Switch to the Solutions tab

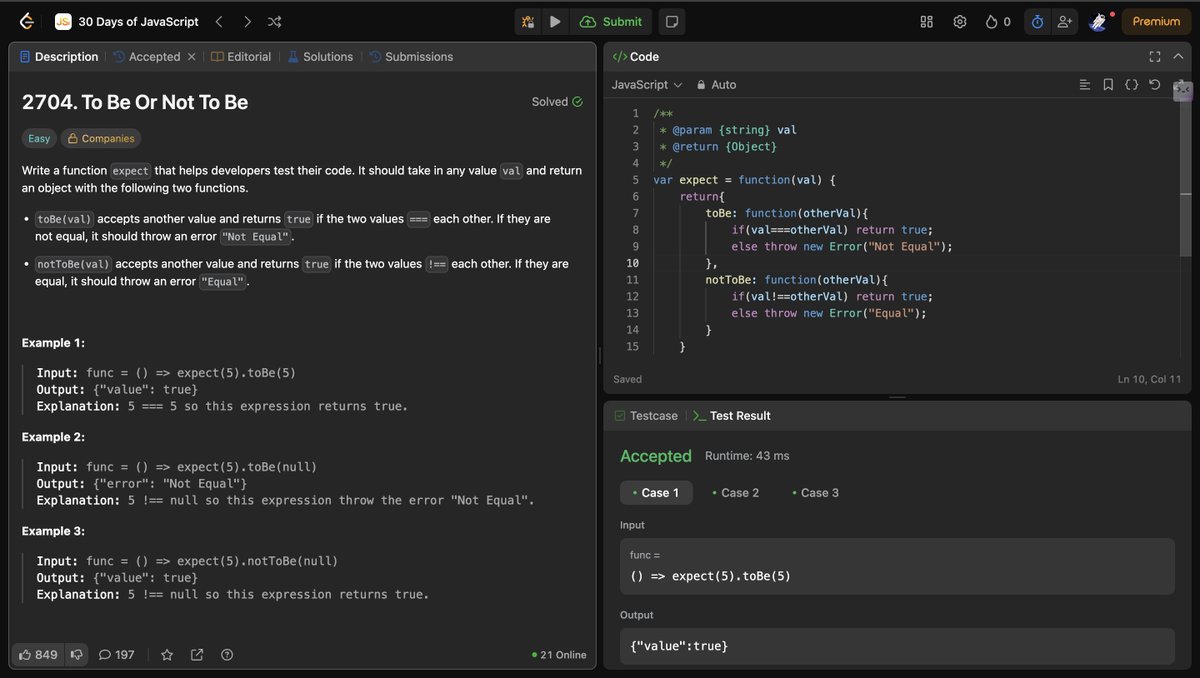pos(320,57)
